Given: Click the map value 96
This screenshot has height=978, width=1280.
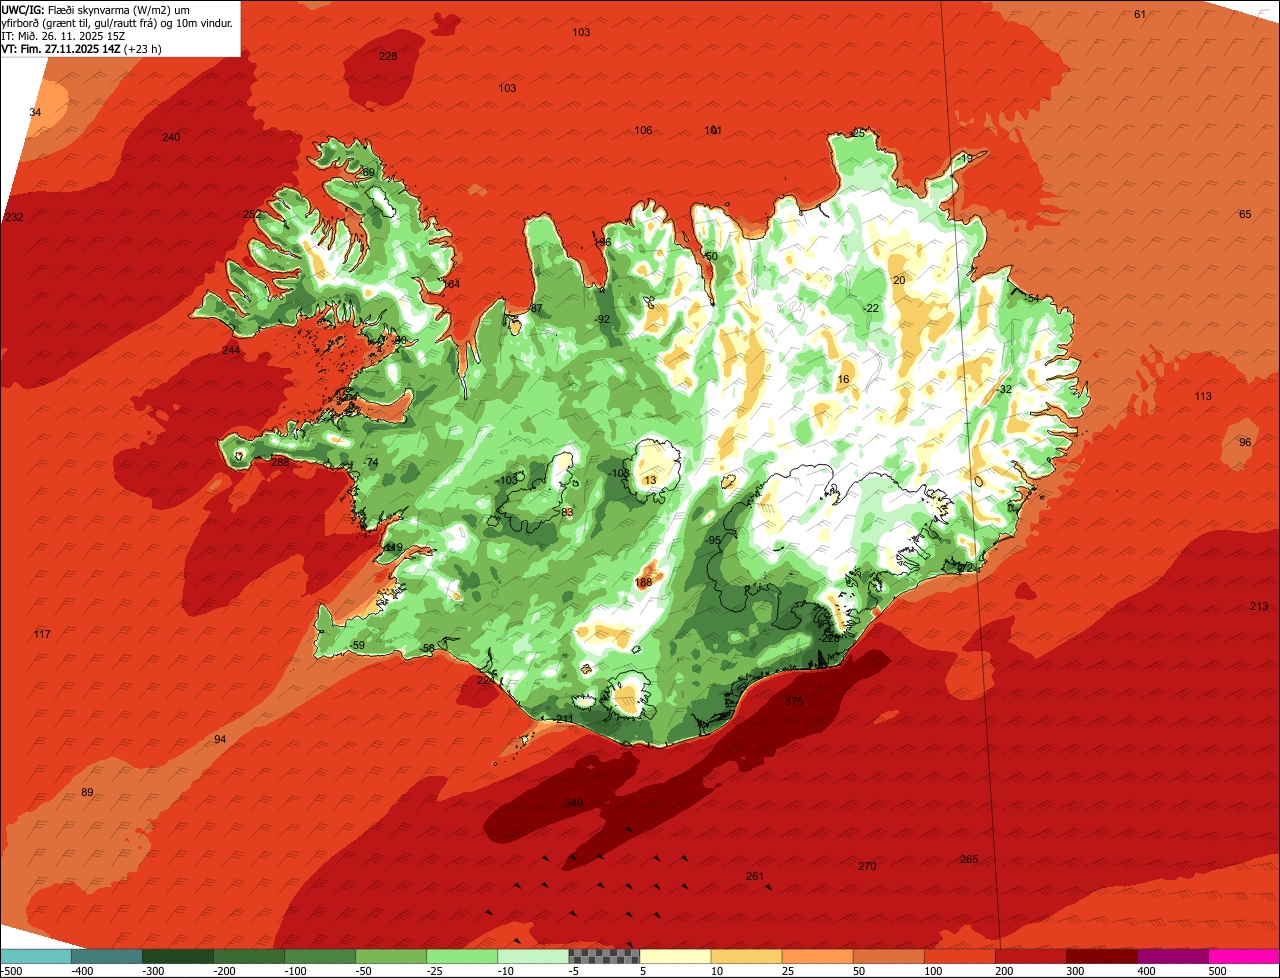Looking at the screenshot, I should [x=1245, y=442].
